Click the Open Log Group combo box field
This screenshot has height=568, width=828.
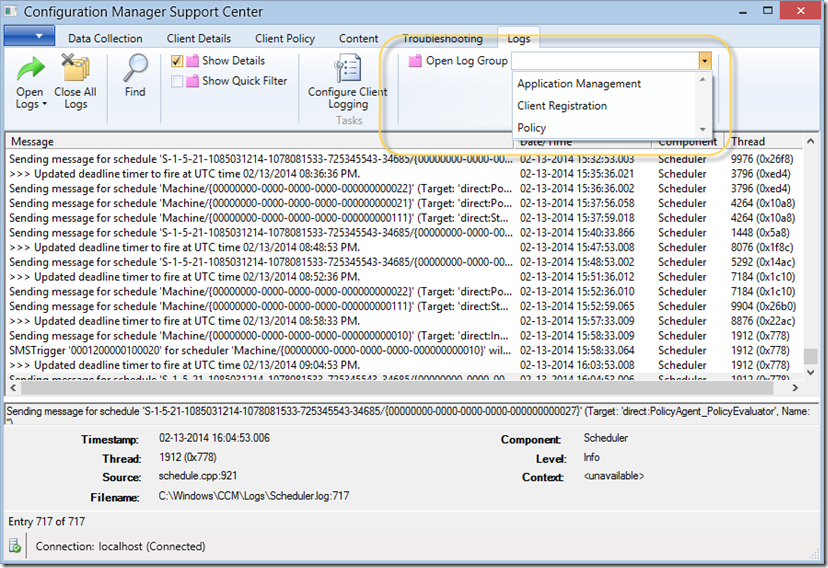coord(605,61)
